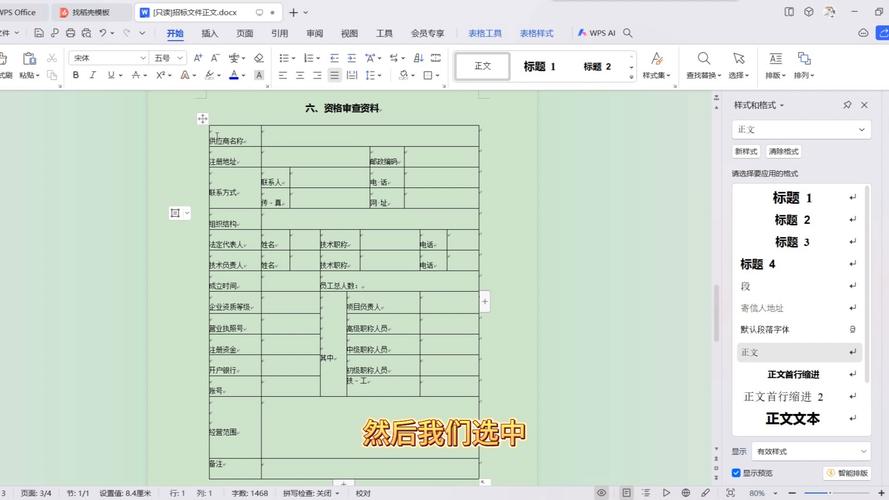This screenshot has height=500, width=889.
Task: Click the sort icon in ribbon
Action: (x=418, y=58)
